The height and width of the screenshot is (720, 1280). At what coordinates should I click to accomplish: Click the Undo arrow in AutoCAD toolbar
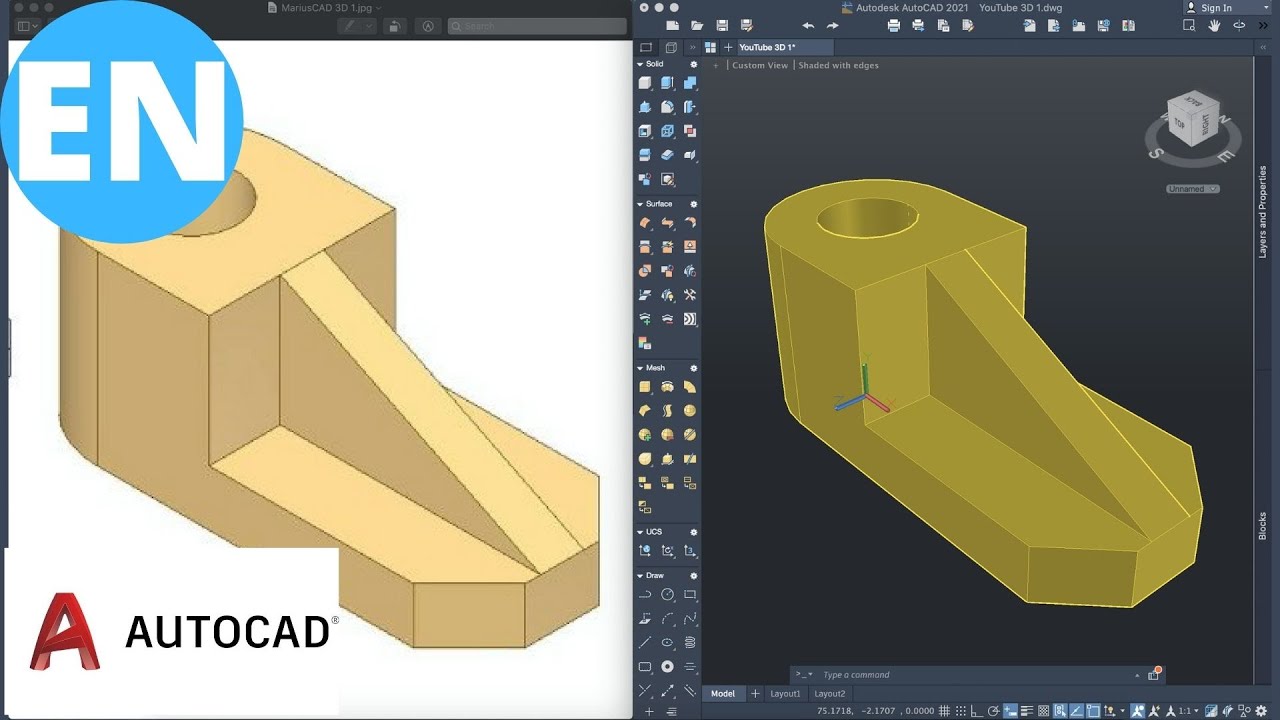(808, 26)
